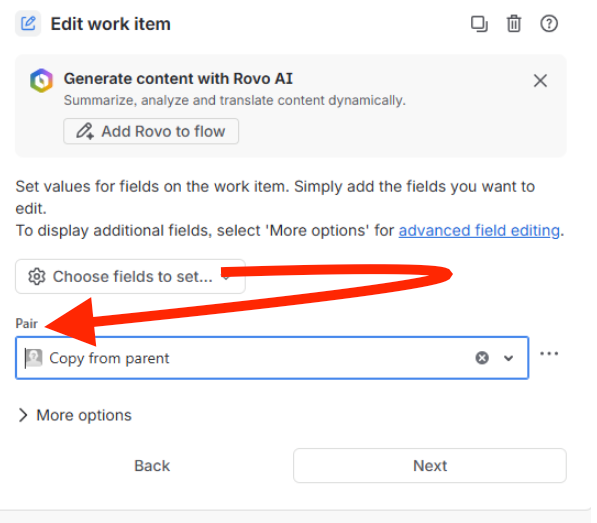Screen dimensions: 597x523
Task: Click the duplicate component icon
Action: [x=479, y=24]
